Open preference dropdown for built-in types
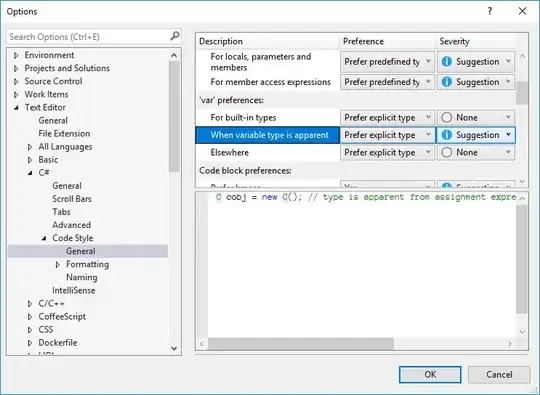This screenshot has height=395, width=540. click(387, 117)
